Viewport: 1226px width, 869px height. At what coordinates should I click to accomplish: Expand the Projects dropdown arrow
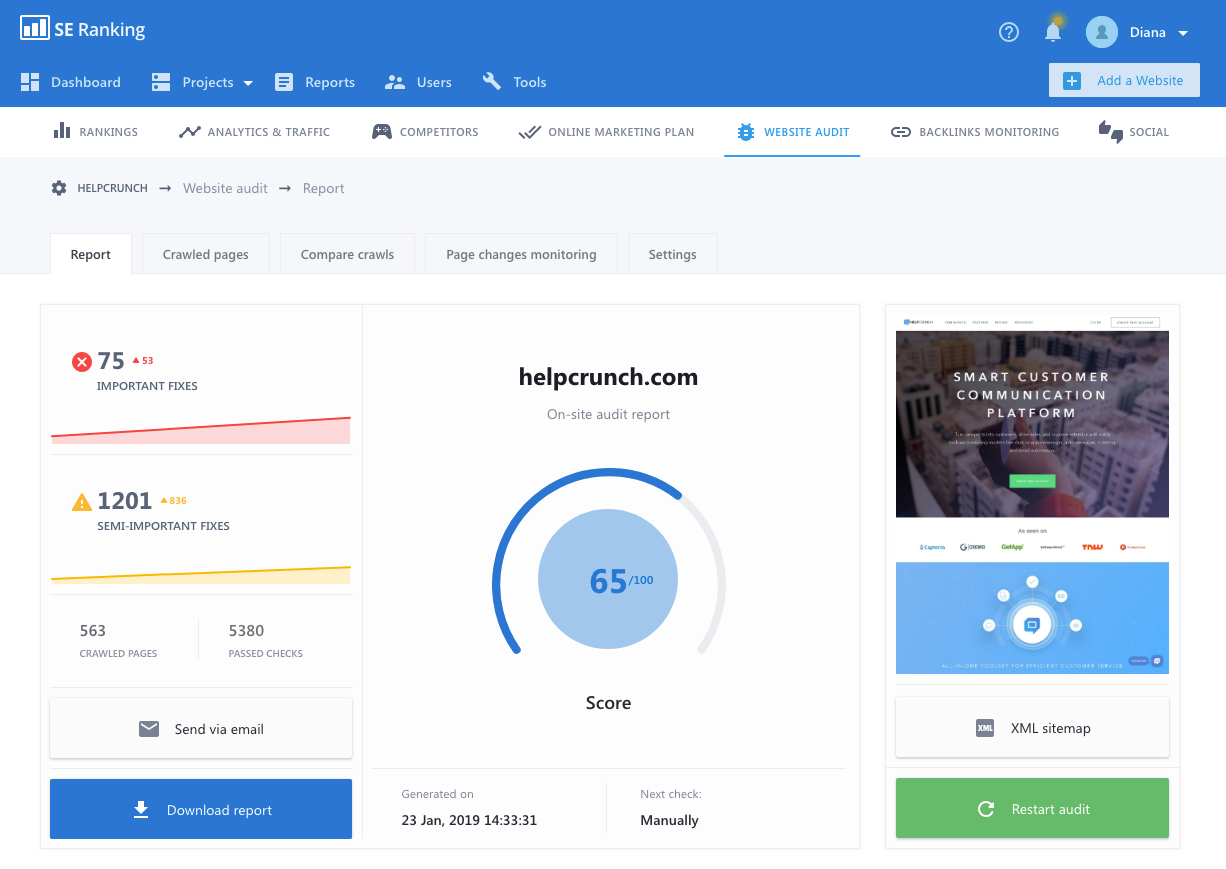tap(248, 83)
